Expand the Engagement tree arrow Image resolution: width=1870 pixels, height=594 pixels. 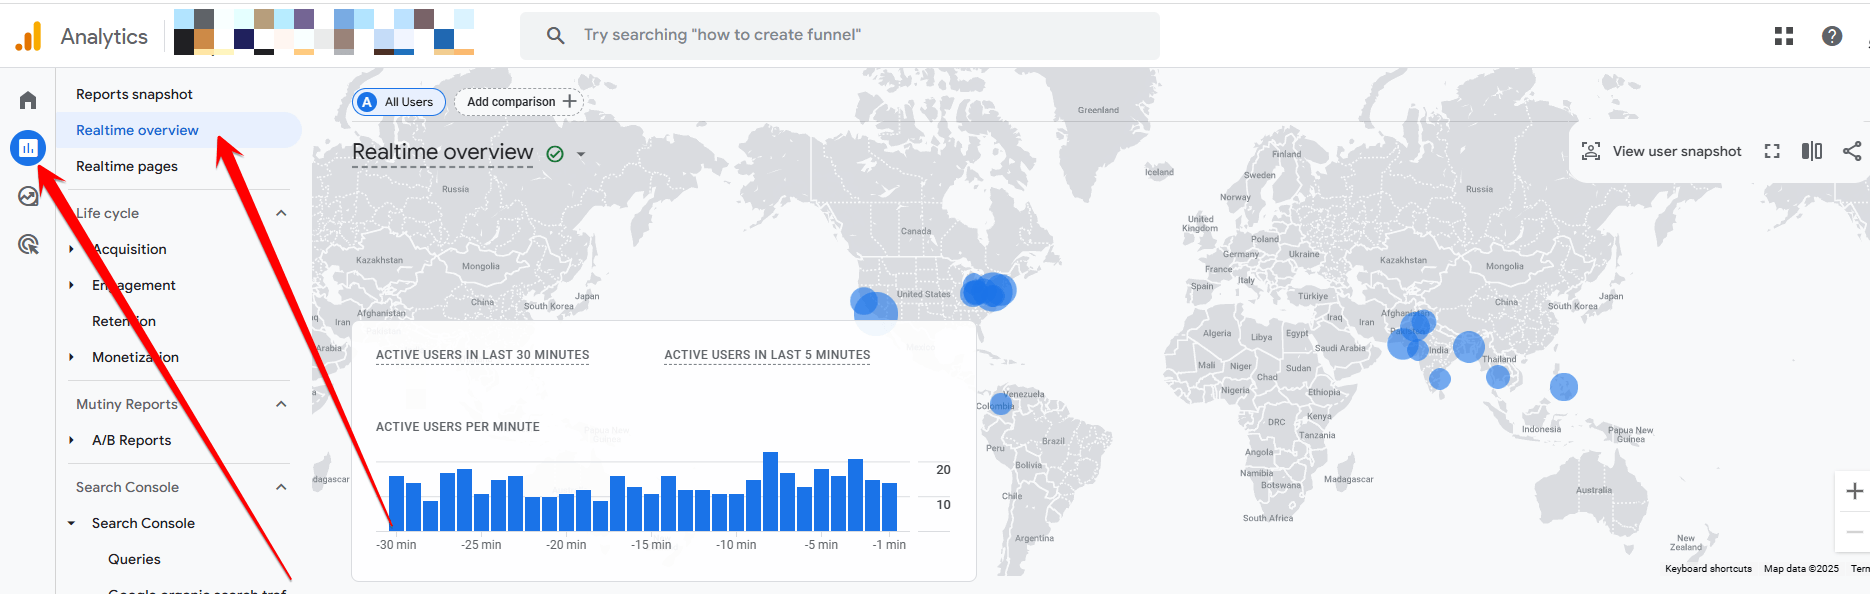[71, 285]
